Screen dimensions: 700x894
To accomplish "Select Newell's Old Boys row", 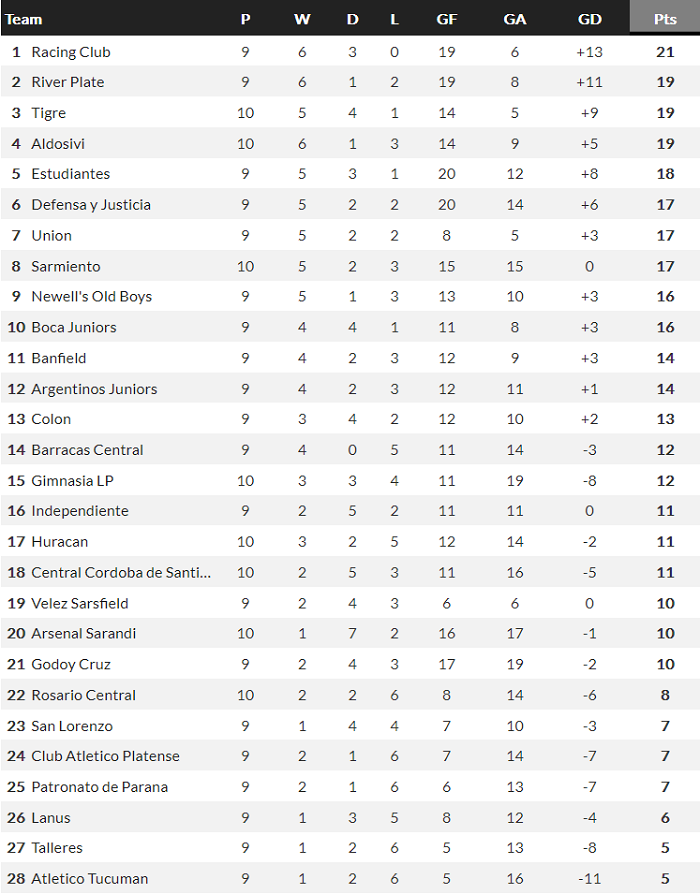I will pos(92,296).
